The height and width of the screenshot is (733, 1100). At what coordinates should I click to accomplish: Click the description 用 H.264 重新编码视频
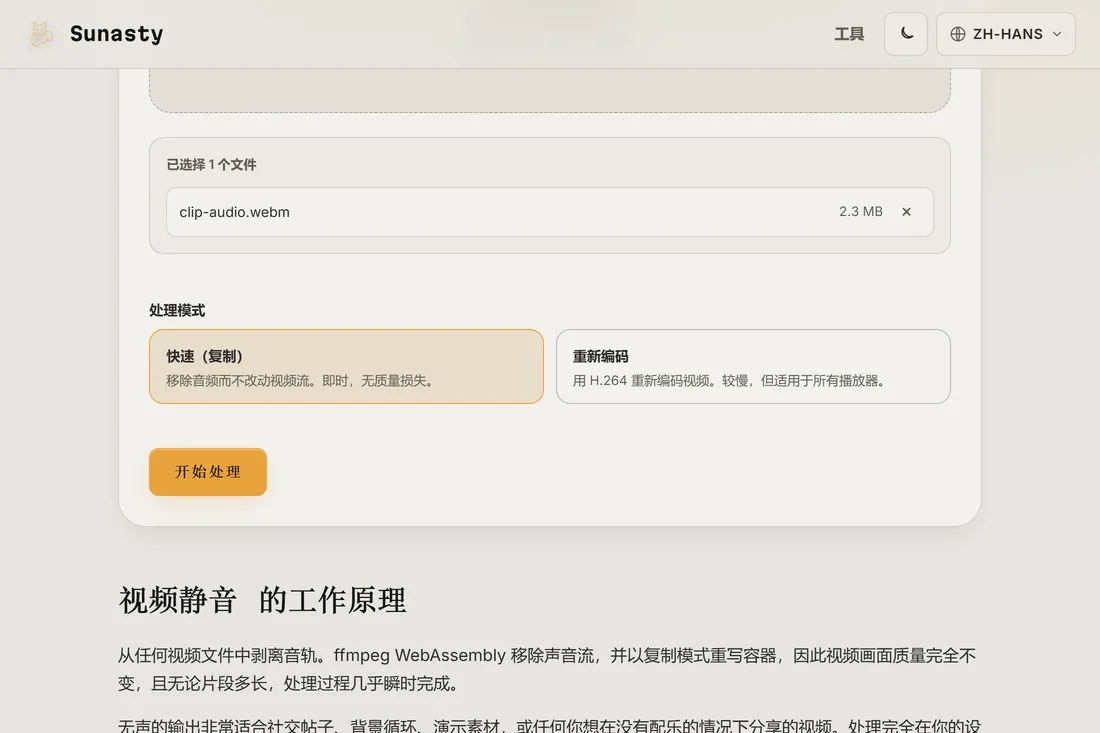(x=730, y=381)
